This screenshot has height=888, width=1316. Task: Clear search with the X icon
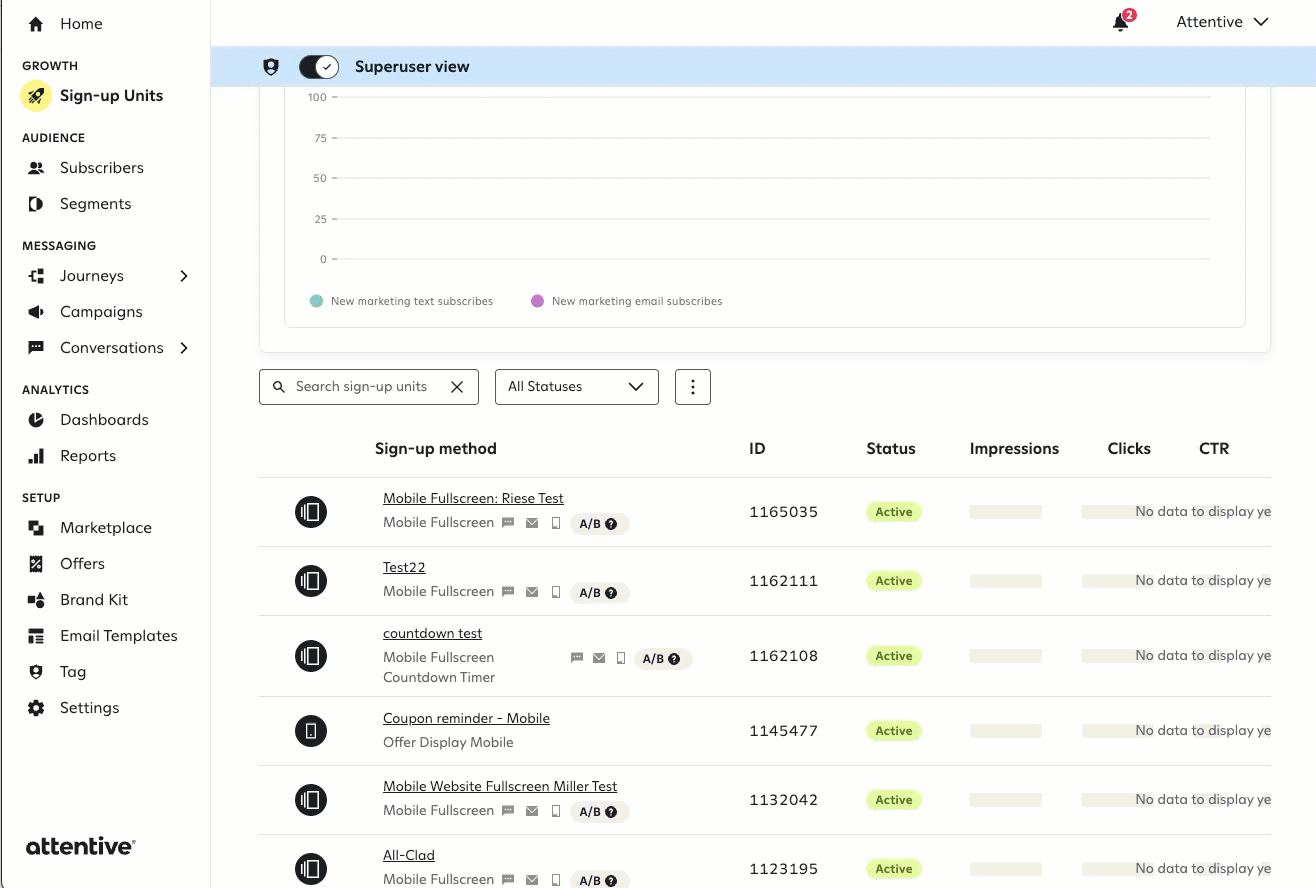point(457,387)
